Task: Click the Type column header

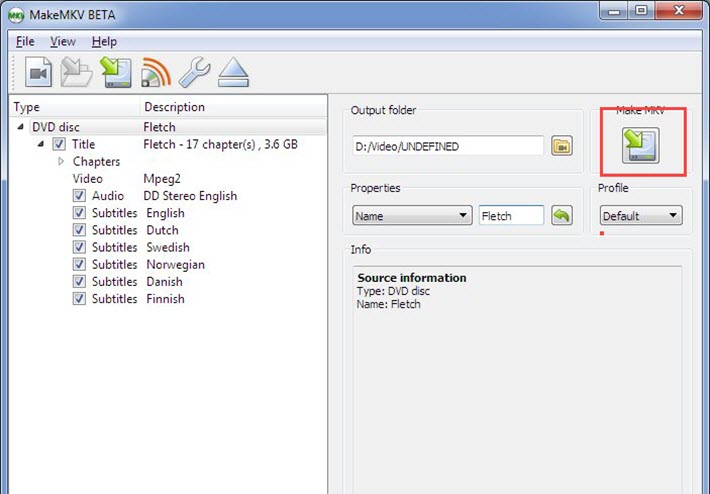Action: (75, 107)
